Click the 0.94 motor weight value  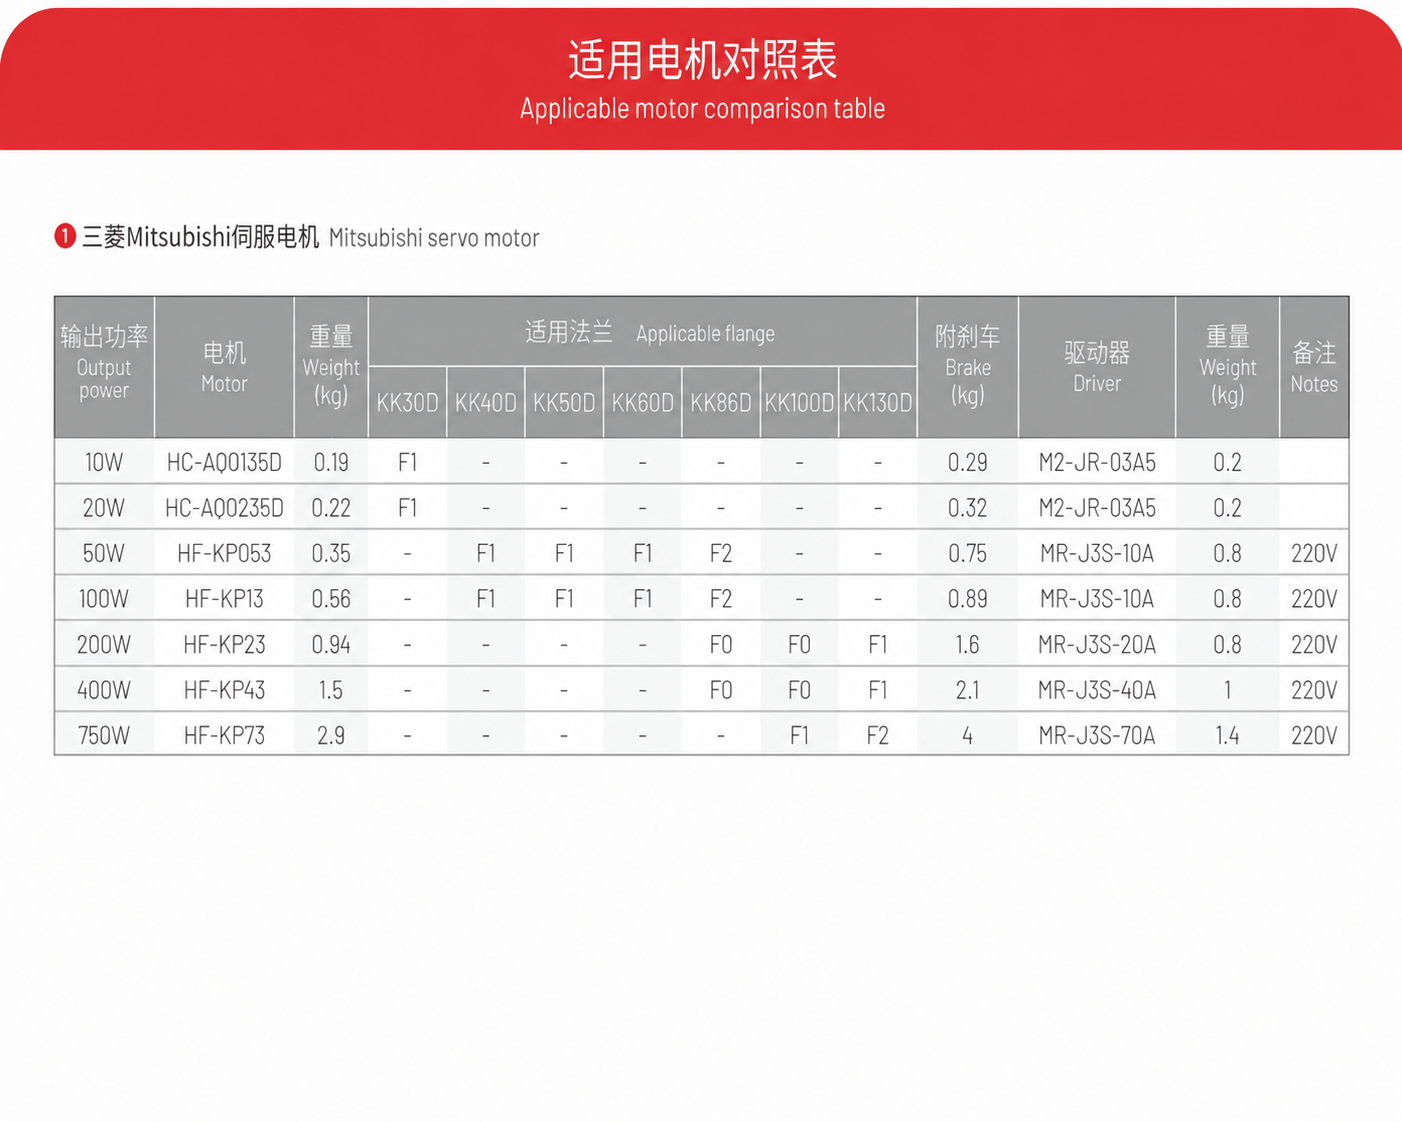331,644
